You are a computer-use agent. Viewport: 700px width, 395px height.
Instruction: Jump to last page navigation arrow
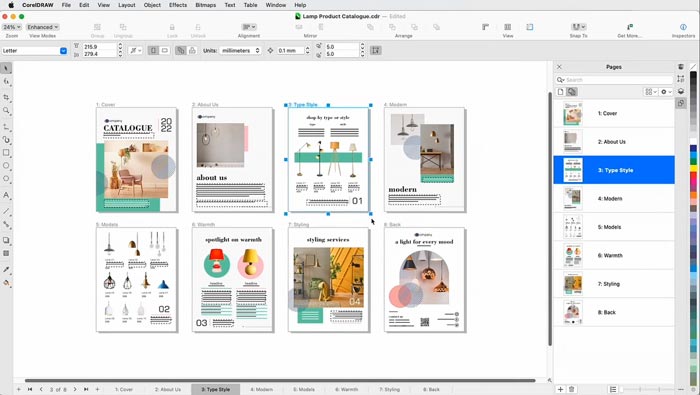coord(86,389)
